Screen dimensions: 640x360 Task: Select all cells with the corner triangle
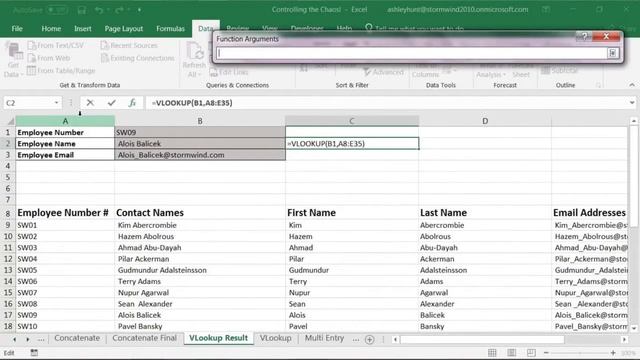tap(11, 121)
